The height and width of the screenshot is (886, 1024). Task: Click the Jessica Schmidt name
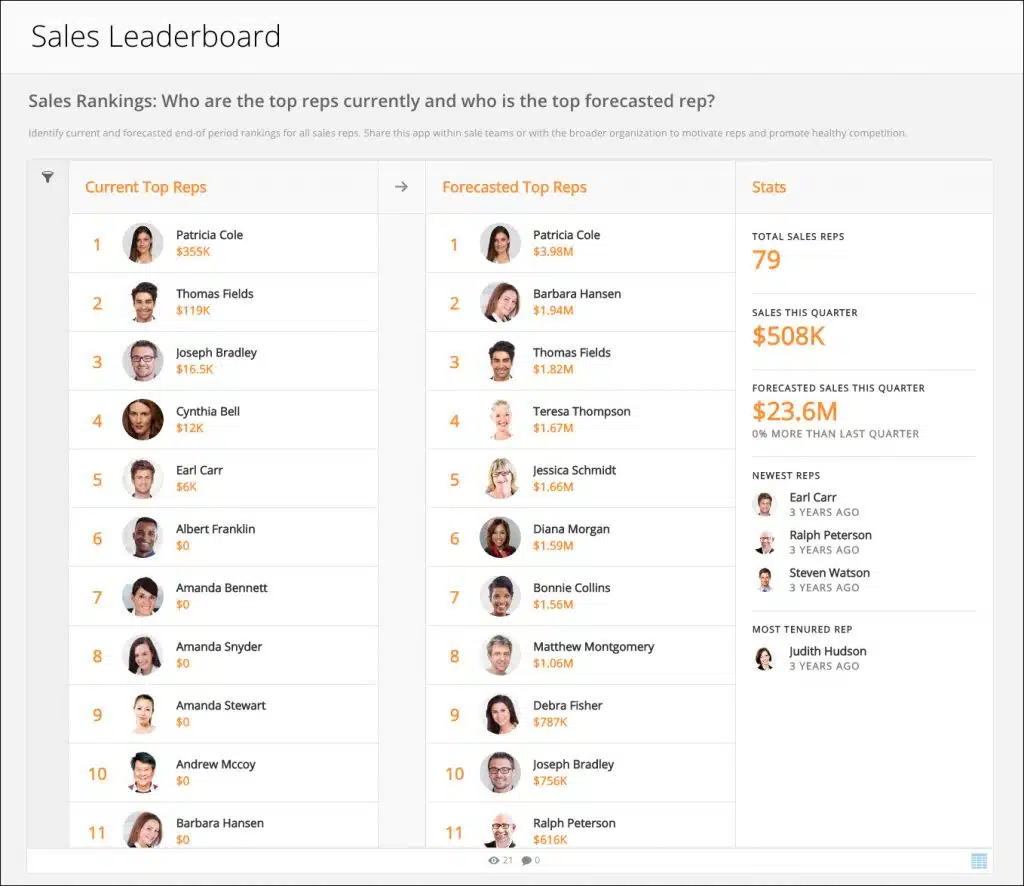click(x=575, y=470)
